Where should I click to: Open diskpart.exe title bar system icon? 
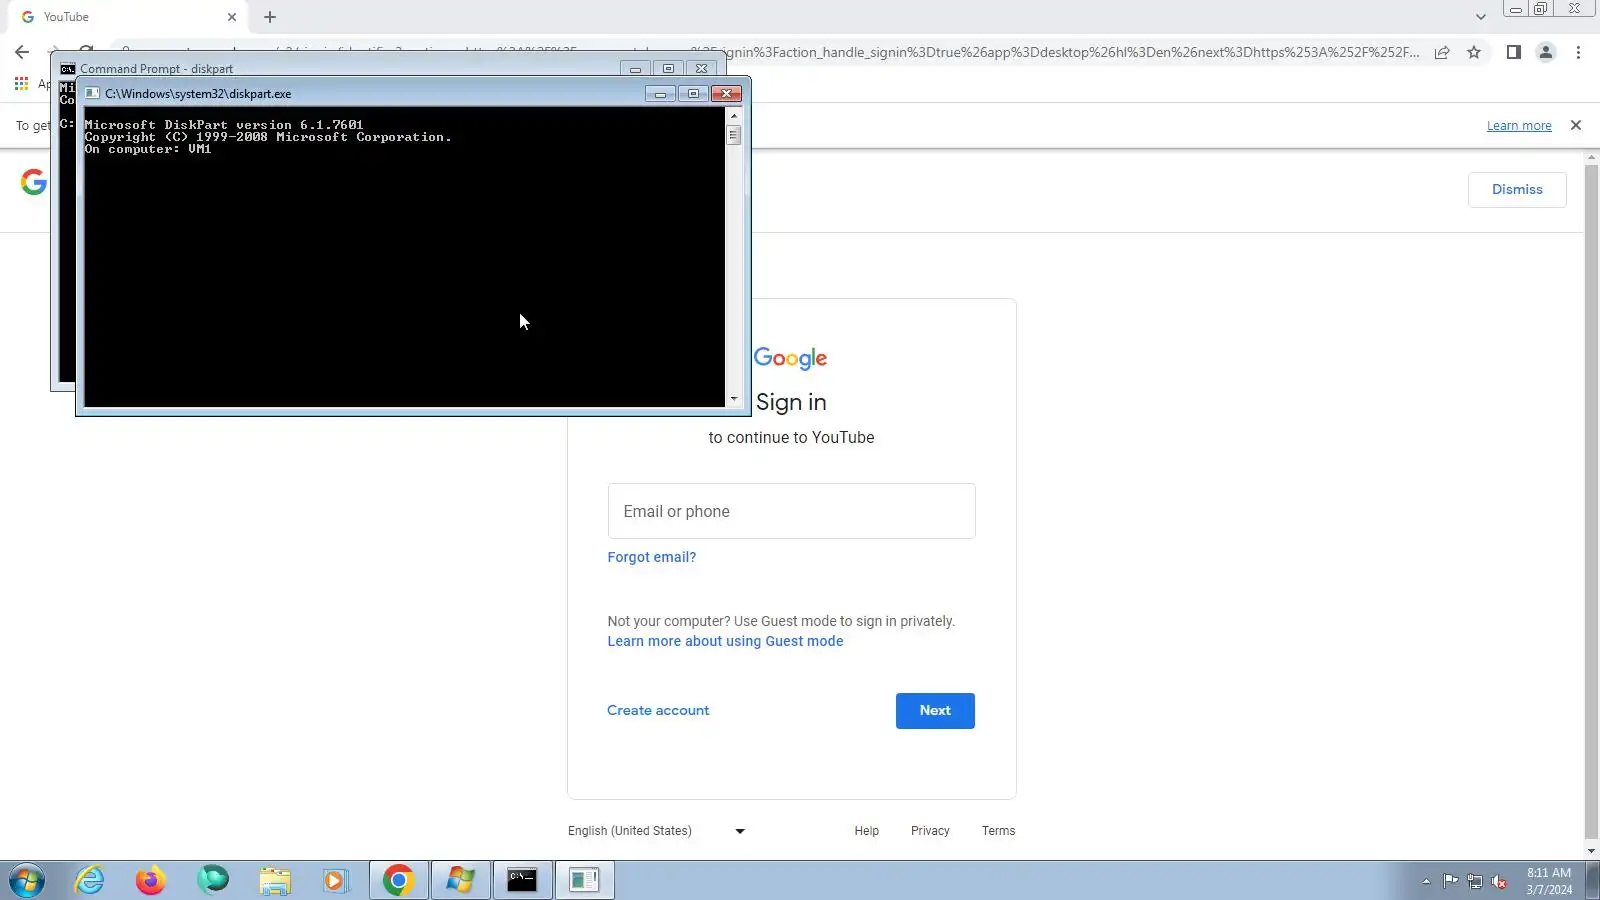(92, 94)
